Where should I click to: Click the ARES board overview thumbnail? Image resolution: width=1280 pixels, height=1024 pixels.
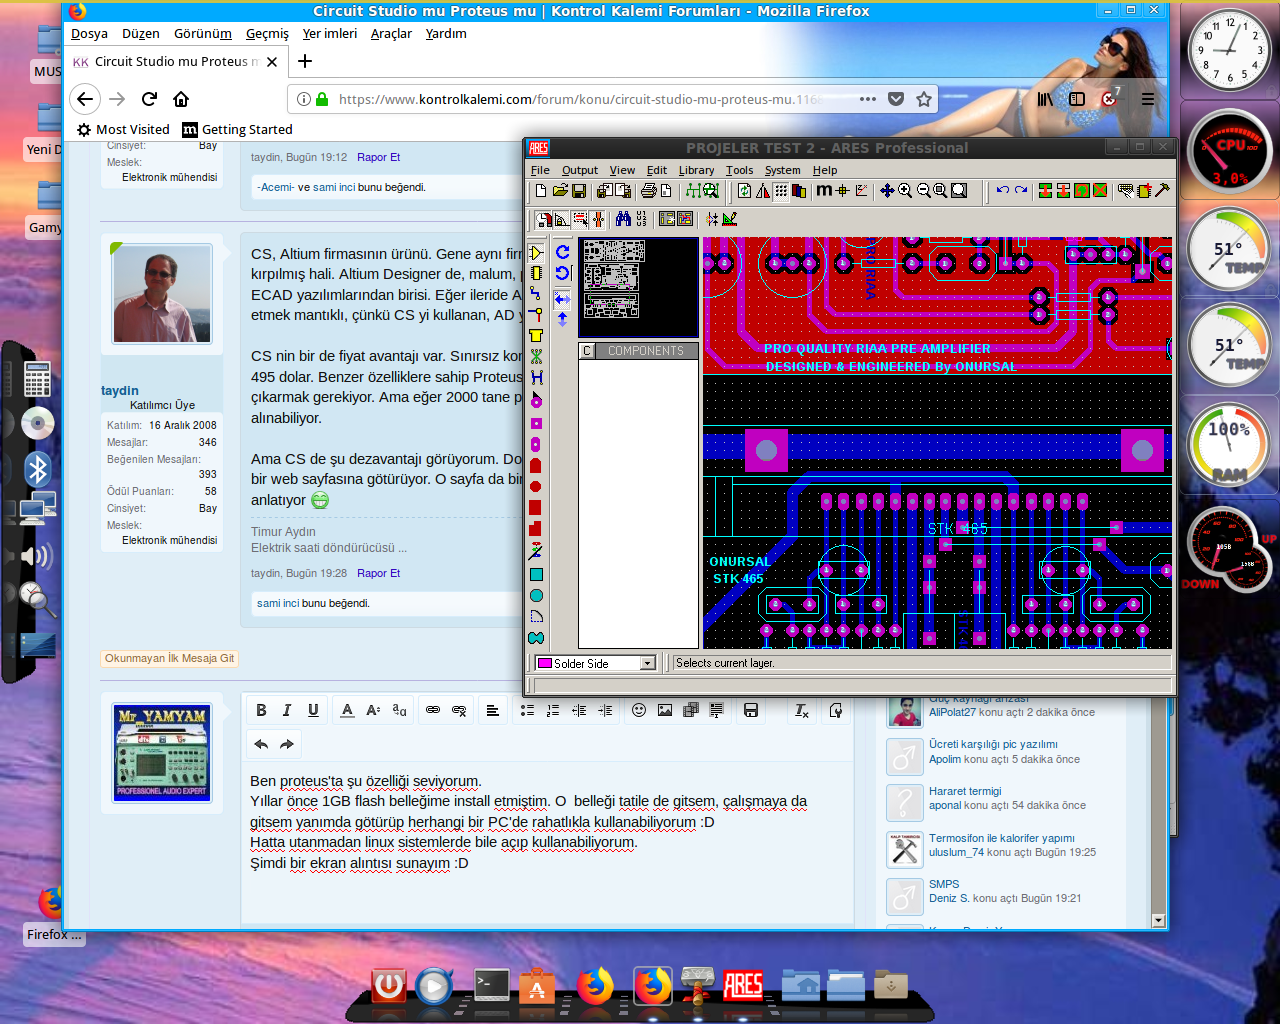(638, 287)
